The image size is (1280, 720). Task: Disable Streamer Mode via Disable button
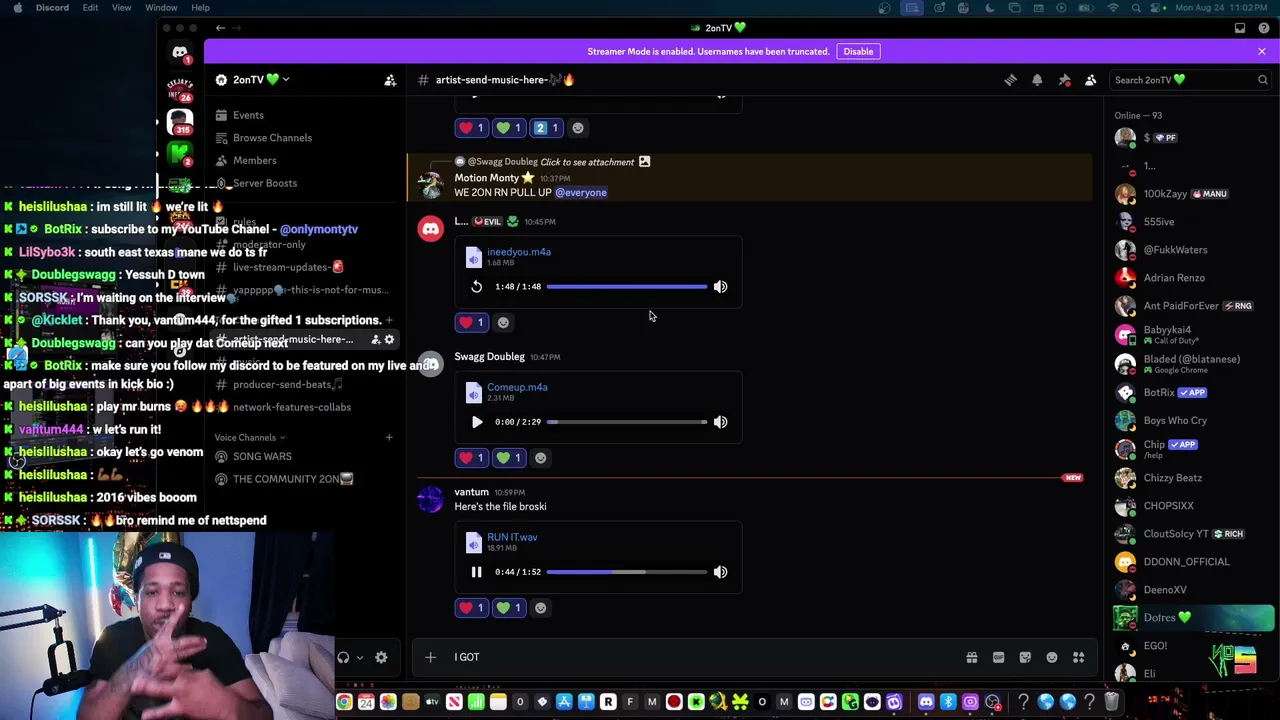click(858, 51)
